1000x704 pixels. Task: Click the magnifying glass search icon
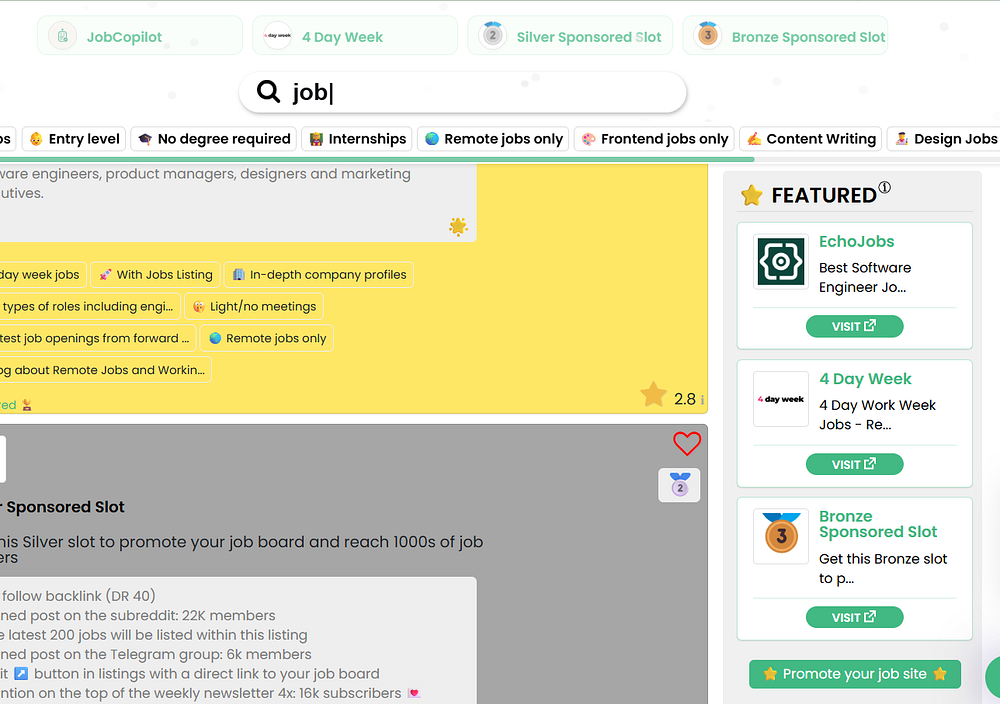point(268,92)
